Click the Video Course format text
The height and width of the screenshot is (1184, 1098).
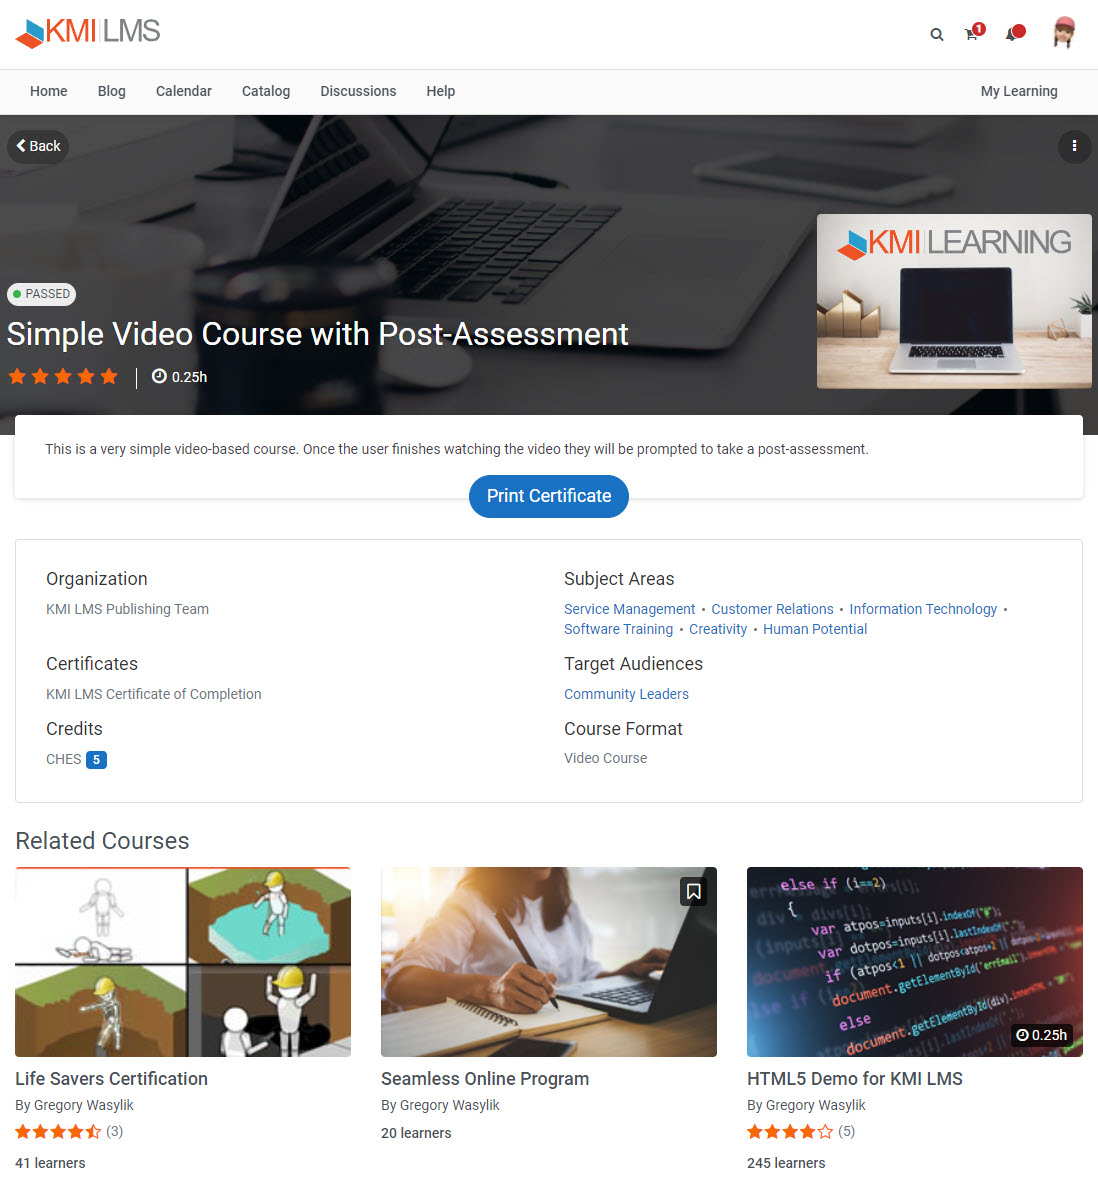pos(606,759)
